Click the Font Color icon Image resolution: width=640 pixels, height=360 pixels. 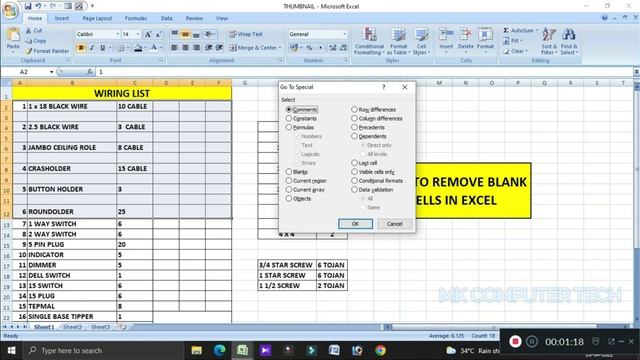[154, 48]
